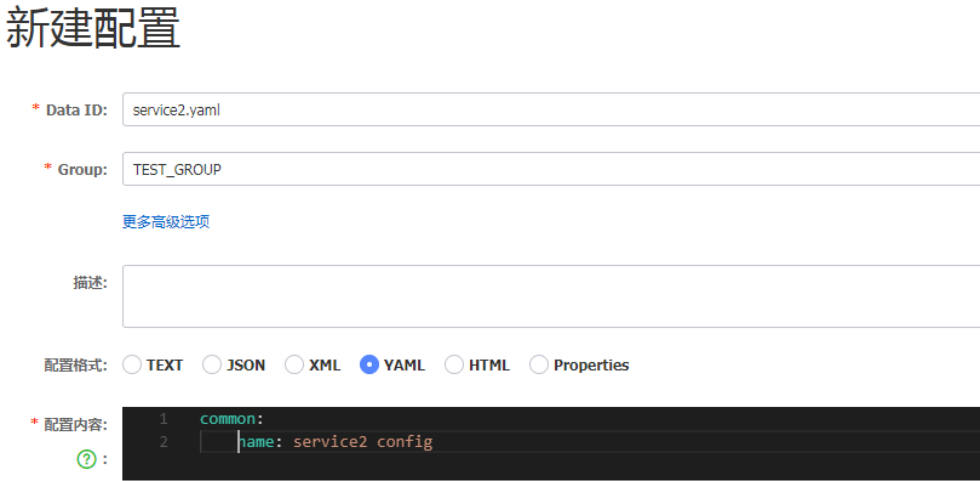Viewport: 980px width, 481px height.
Task: Open the green help question mark icon
Action: pos(86,460)
